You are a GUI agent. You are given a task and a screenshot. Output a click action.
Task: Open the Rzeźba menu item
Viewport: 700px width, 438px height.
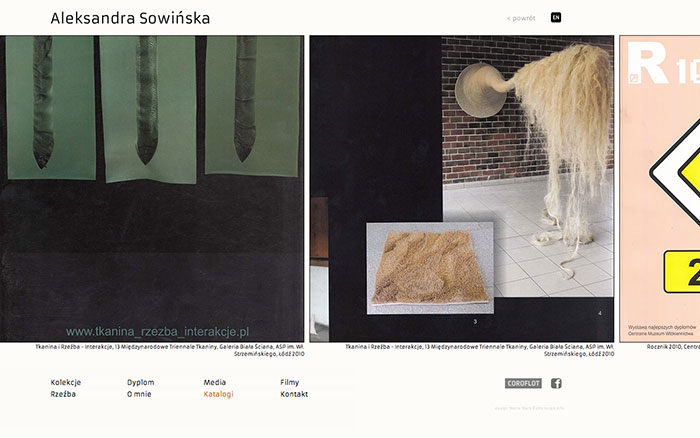(x=63, y=394)
